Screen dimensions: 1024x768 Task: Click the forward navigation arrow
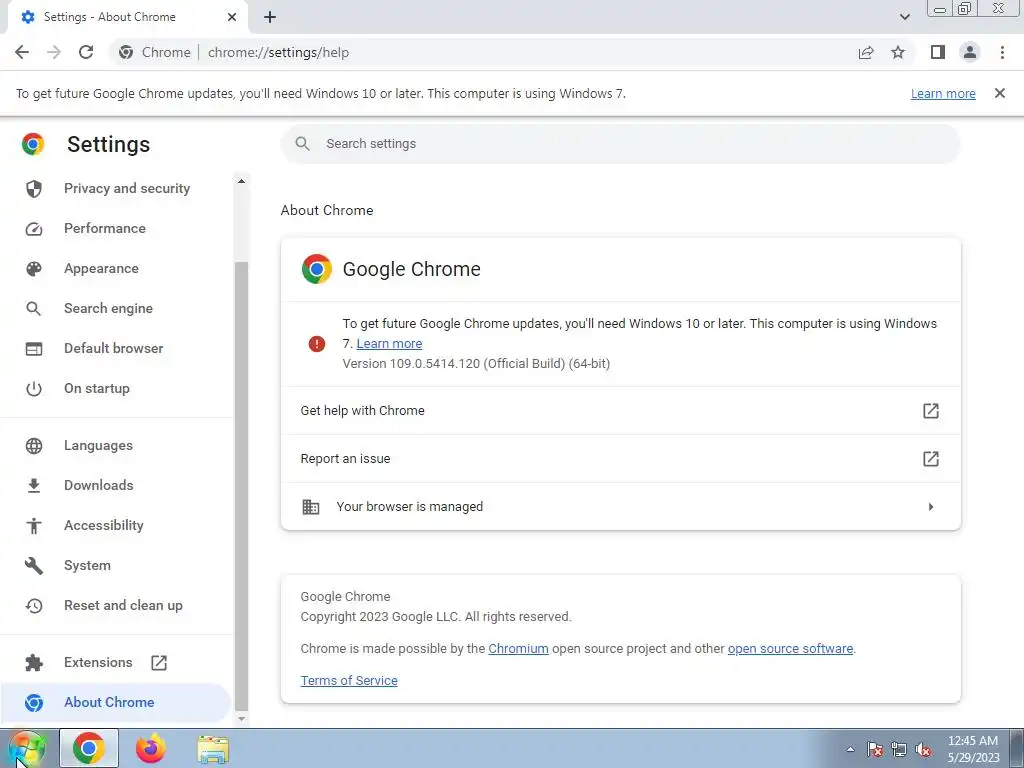[x=54, y=52]
